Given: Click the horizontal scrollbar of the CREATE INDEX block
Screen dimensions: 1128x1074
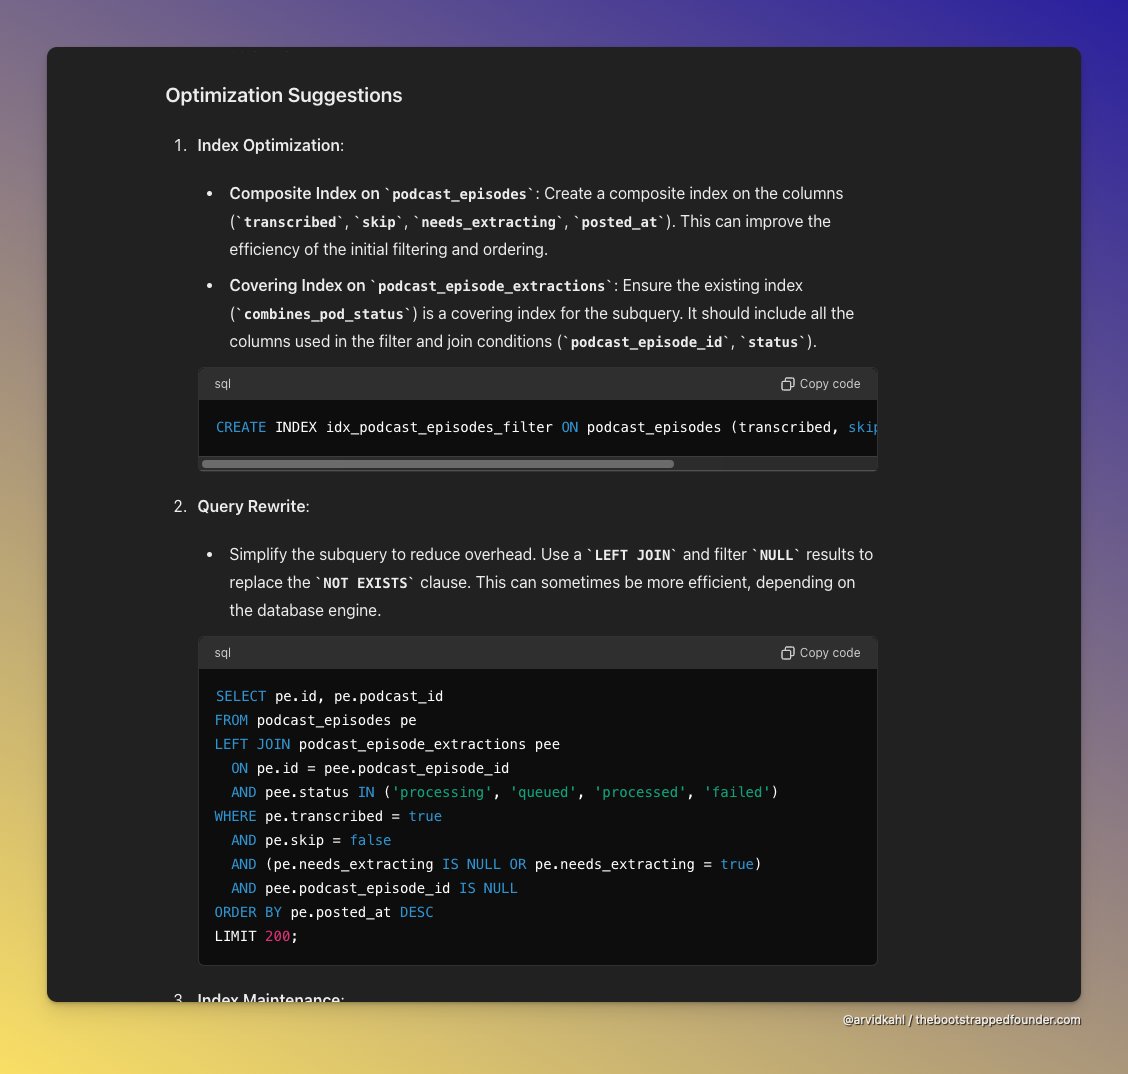Looking at the screenshot, I should pyautogui.click(x=437, y=464).
